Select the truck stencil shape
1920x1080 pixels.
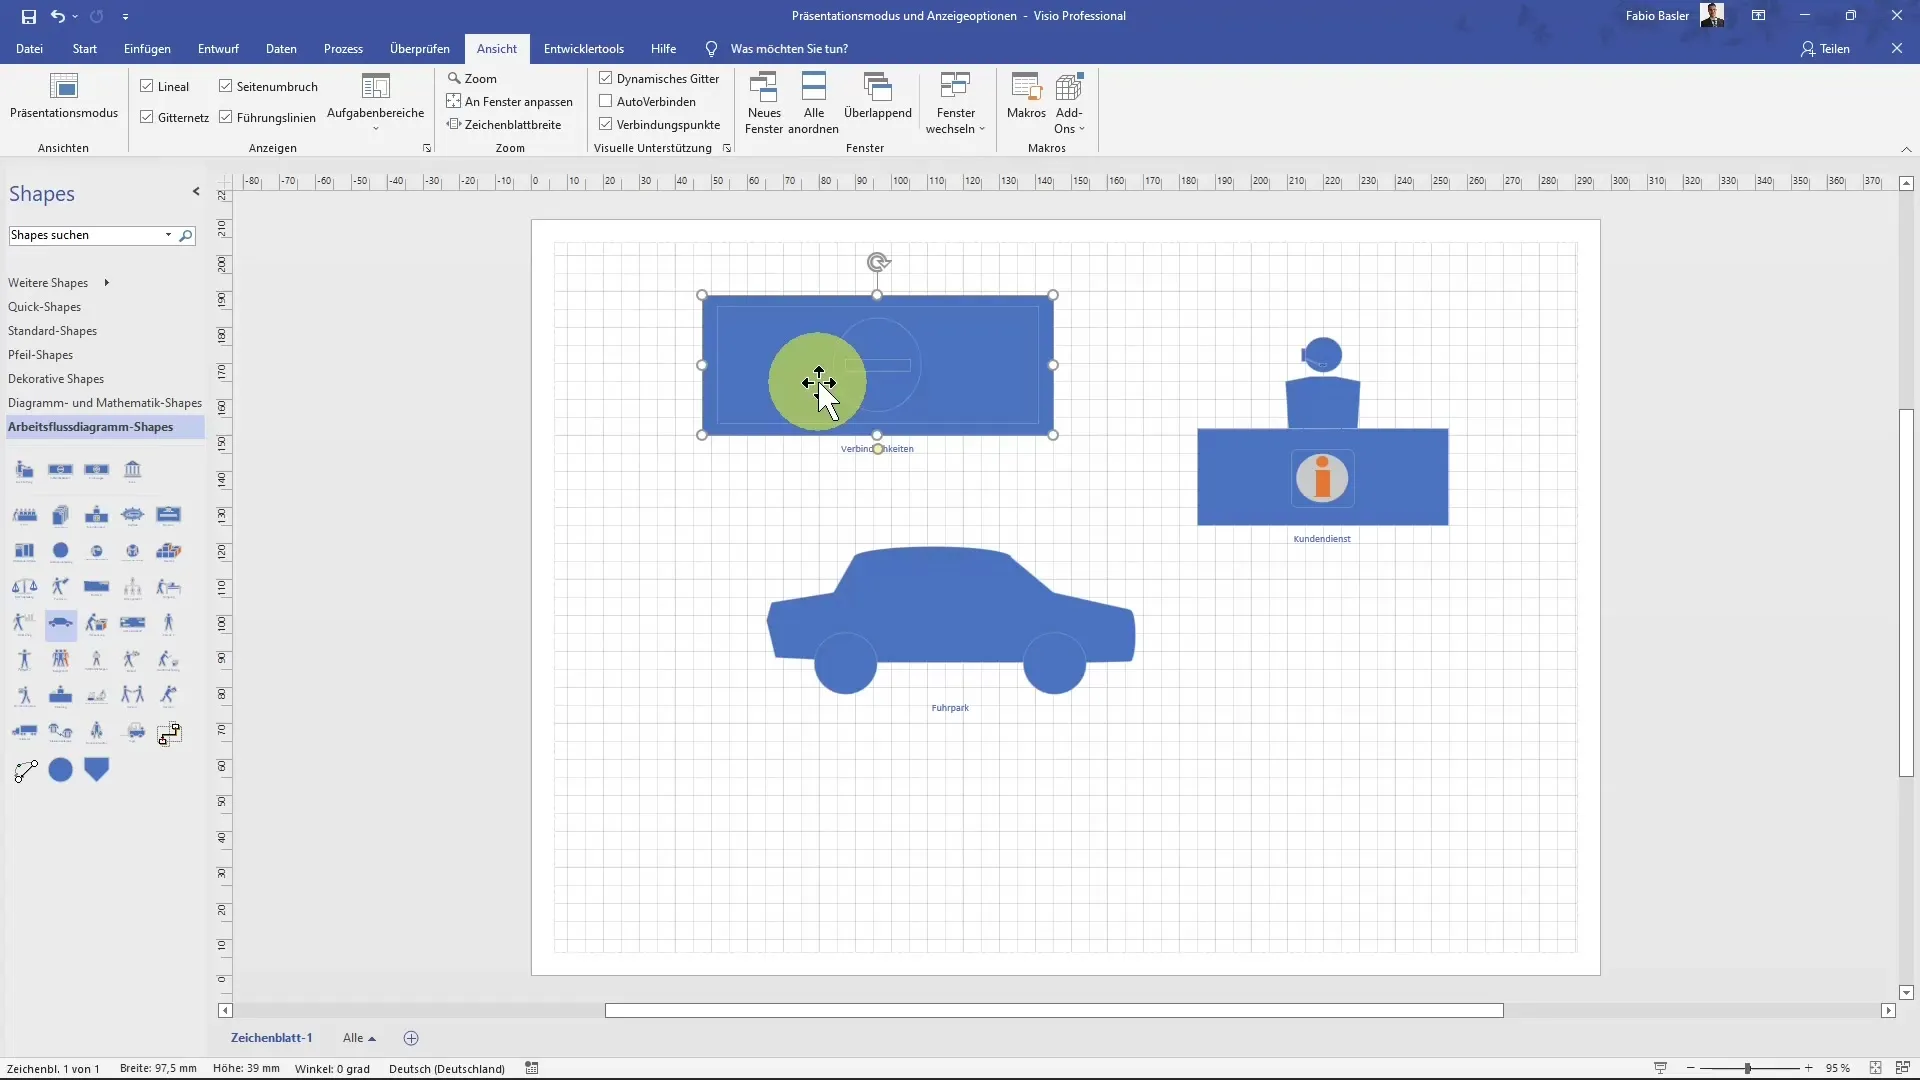(x=25, y=731)
